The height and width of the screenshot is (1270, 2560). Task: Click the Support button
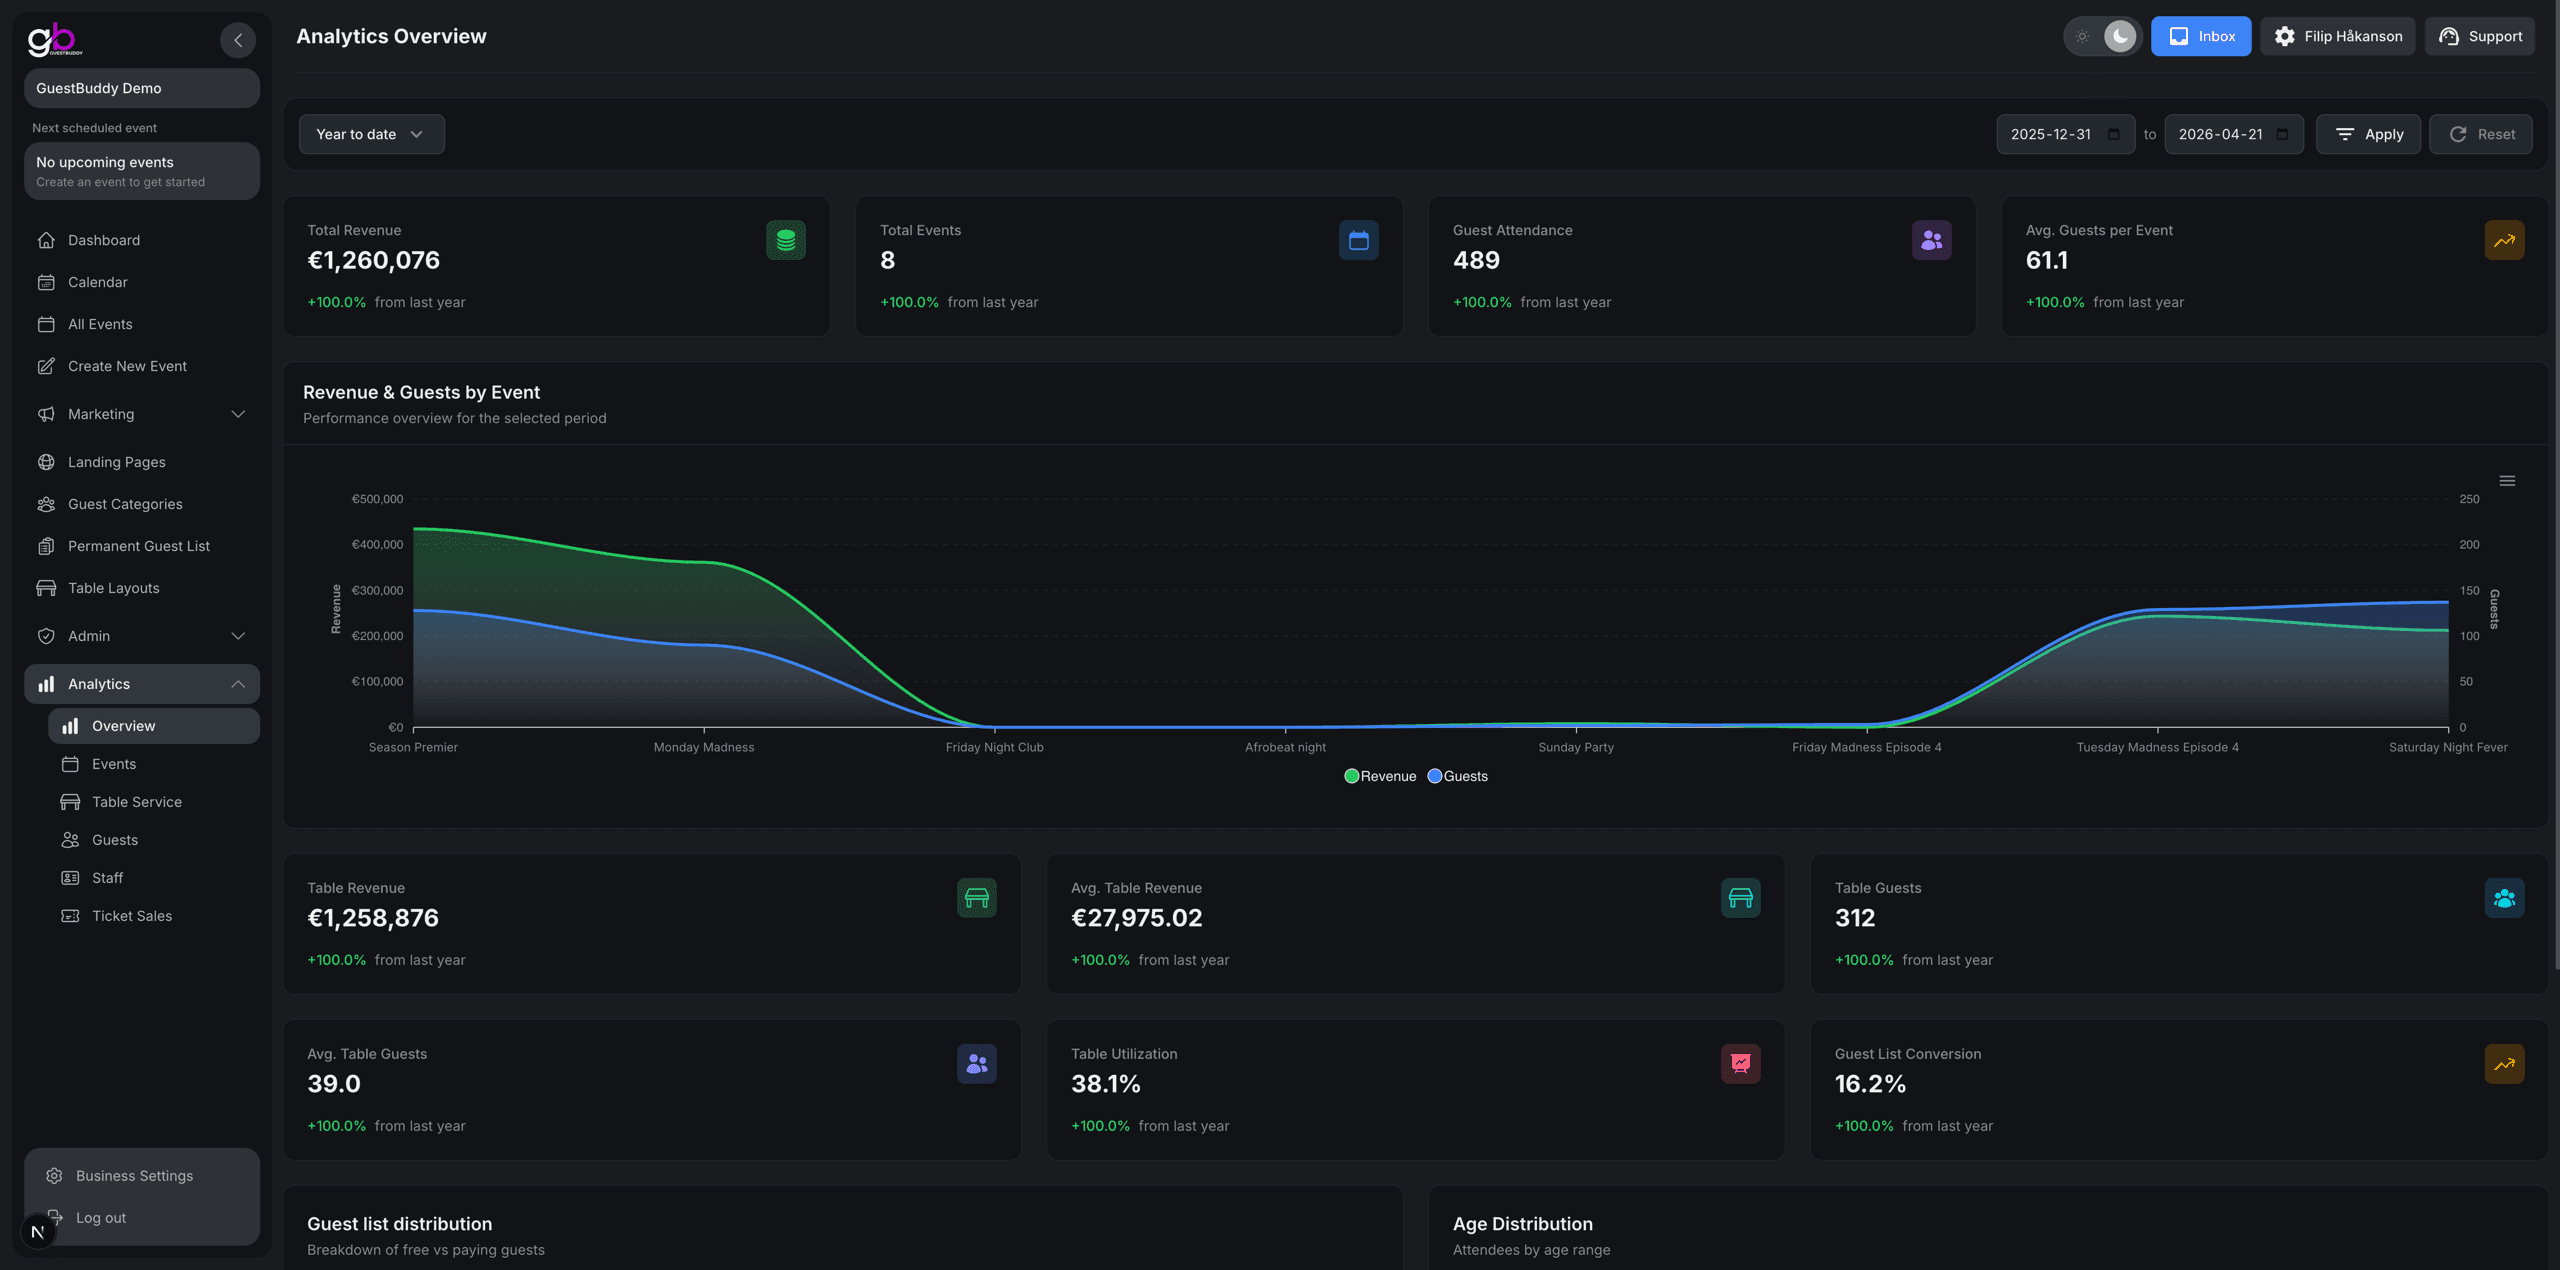coord(2479,36)
